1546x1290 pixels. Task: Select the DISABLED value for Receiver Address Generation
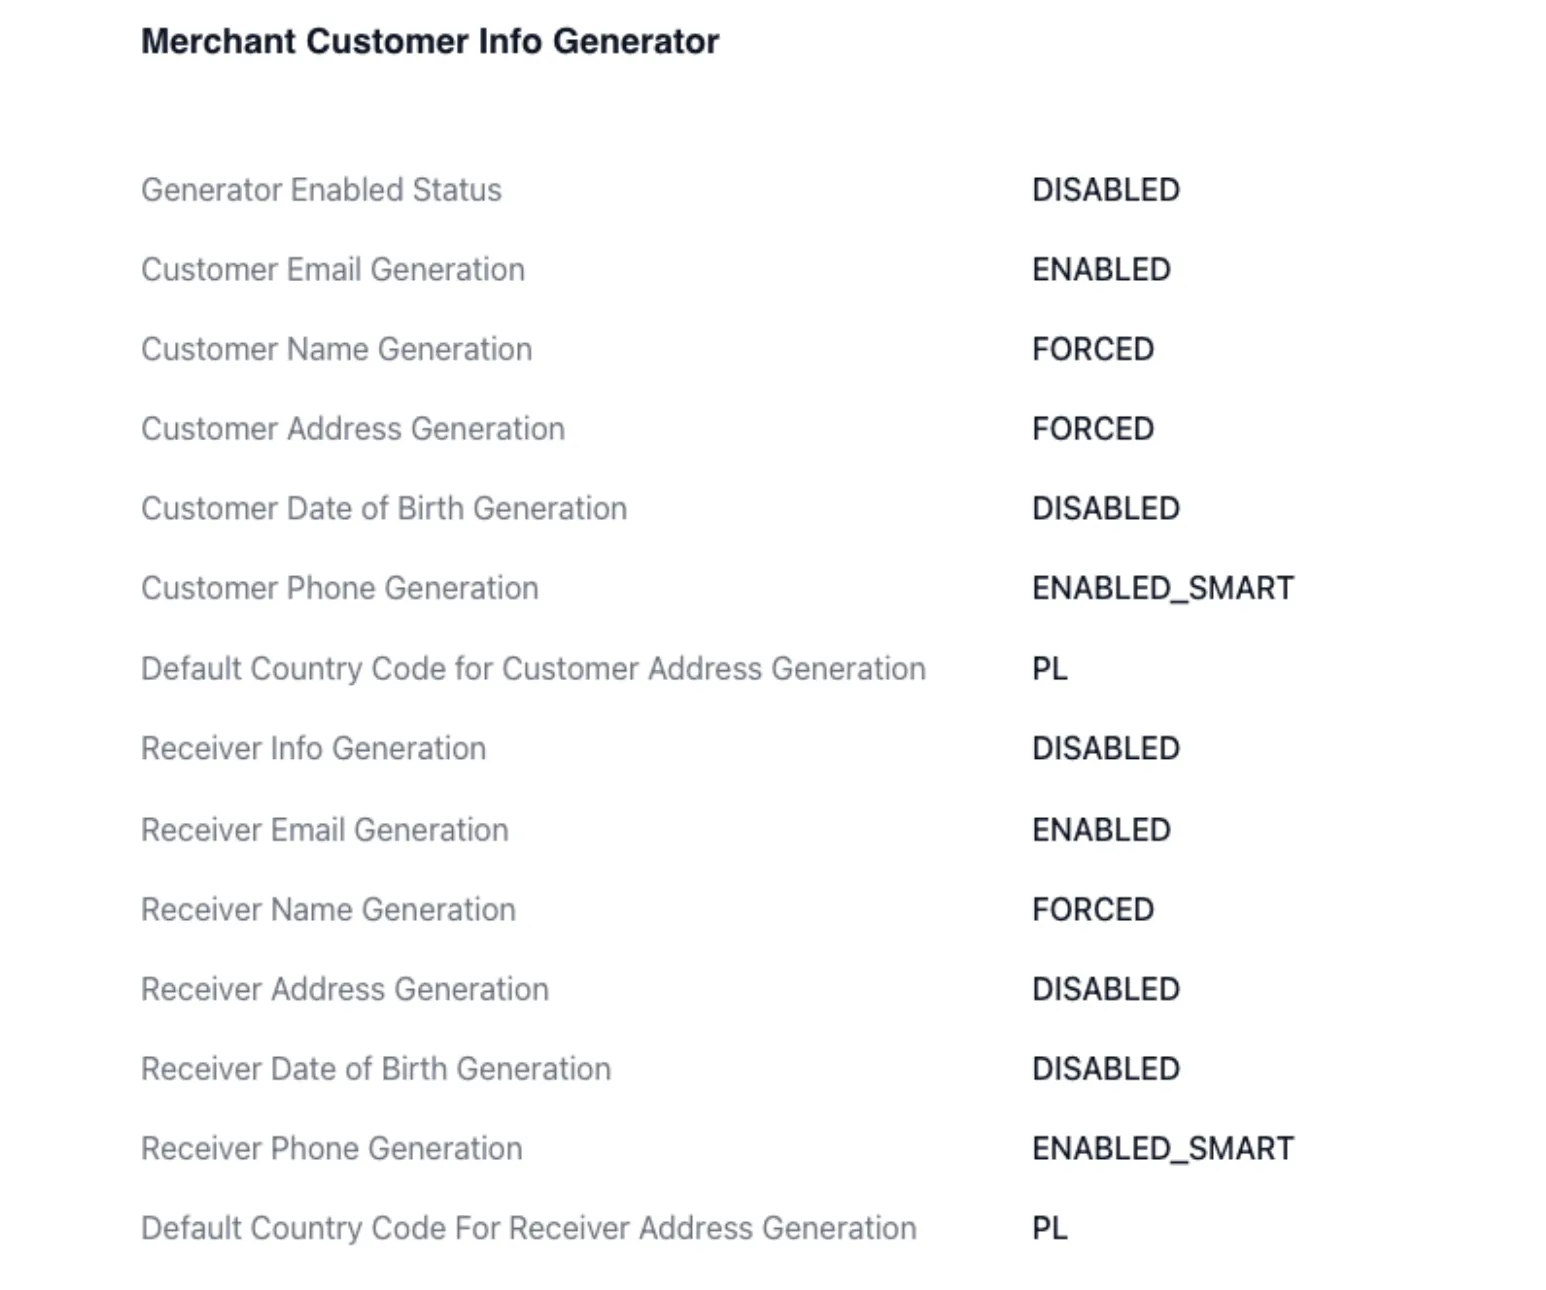1105,989
